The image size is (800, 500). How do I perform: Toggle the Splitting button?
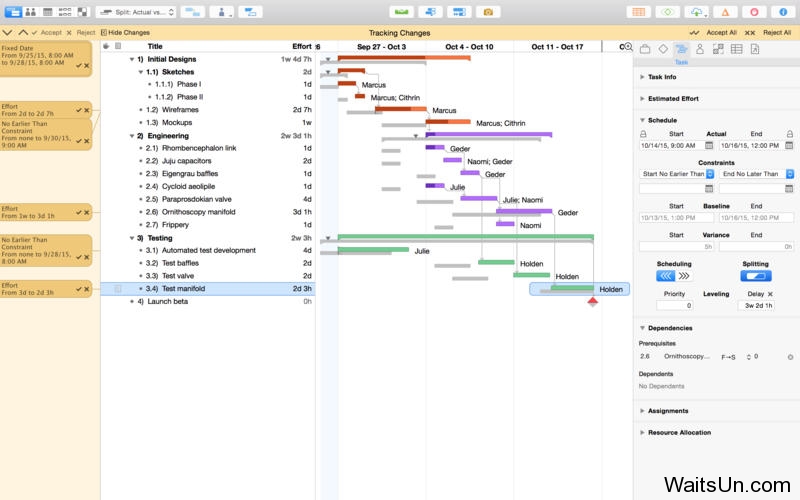(756, 276)
